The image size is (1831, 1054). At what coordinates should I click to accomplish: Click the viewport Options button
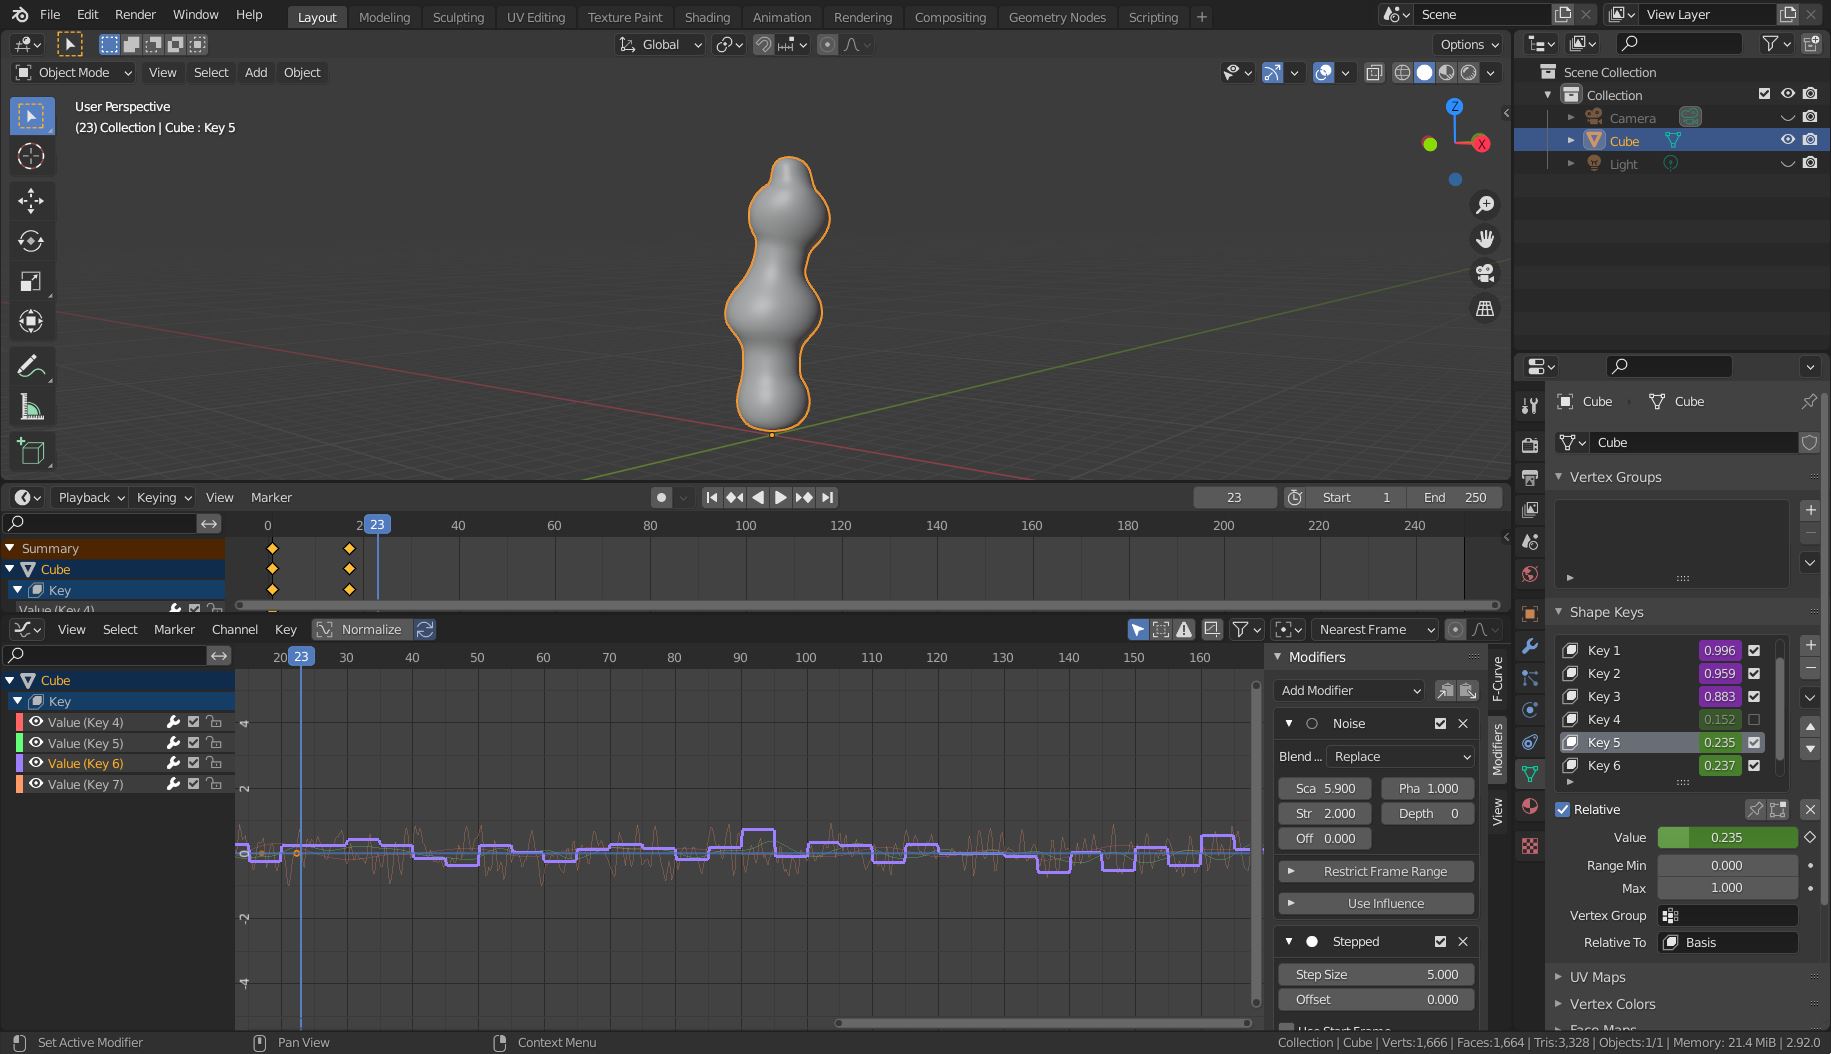click(x=1468, y=44)
